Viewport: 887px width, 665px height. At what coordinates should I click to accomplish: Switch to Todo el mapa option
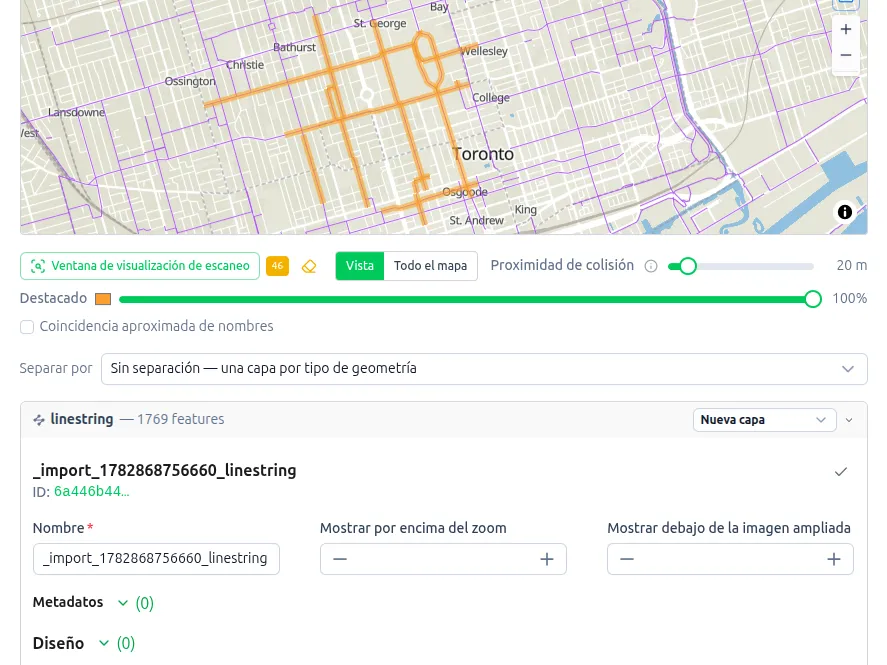point(430,266)
